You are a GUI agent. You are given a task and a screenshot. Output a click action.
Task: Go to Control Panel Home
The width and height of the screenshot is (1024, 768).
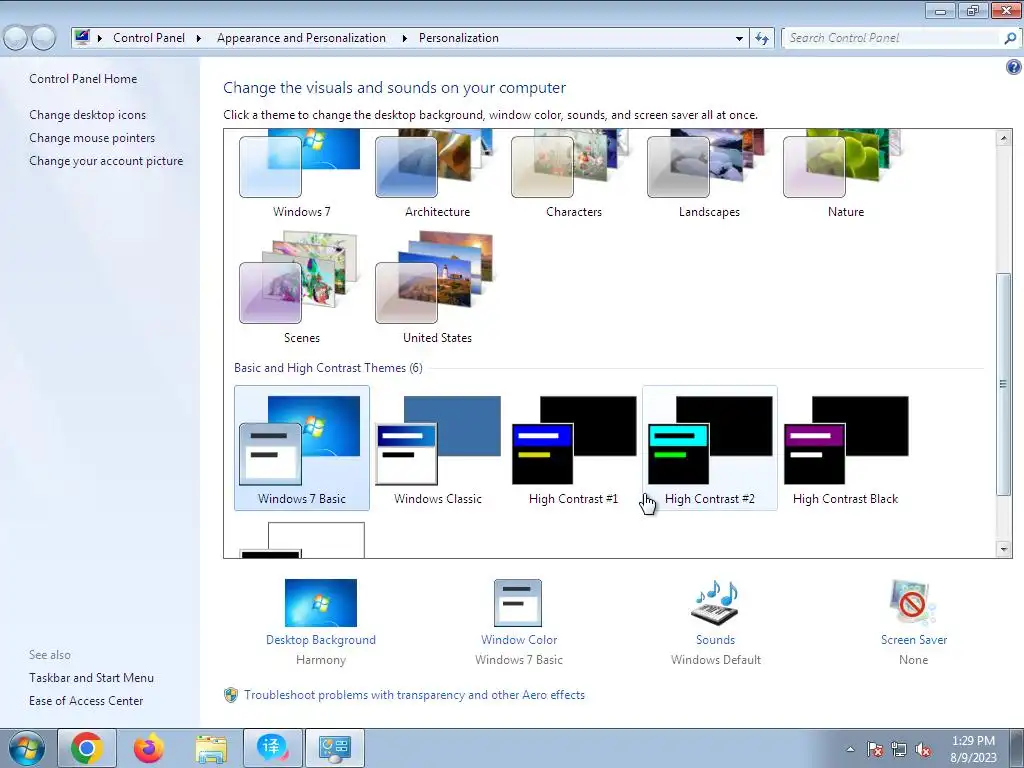pos(83,79)
